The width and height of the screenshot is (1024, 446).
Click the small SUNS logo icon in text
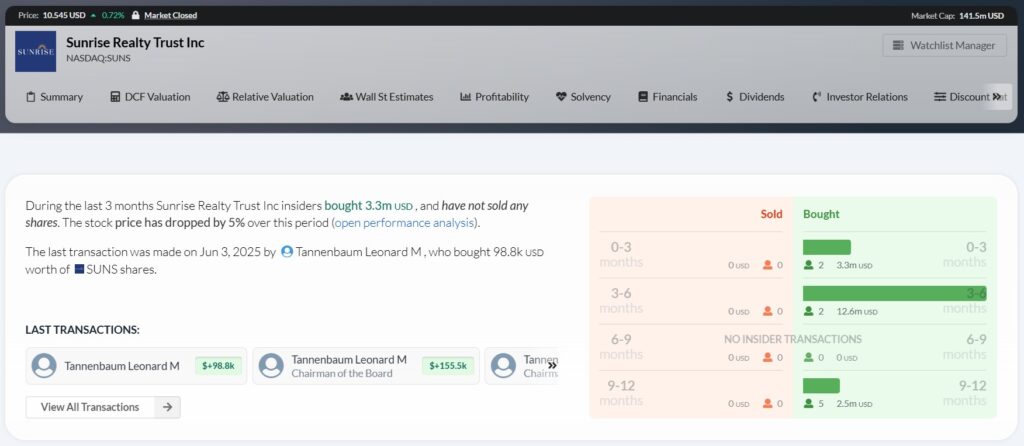79,268
